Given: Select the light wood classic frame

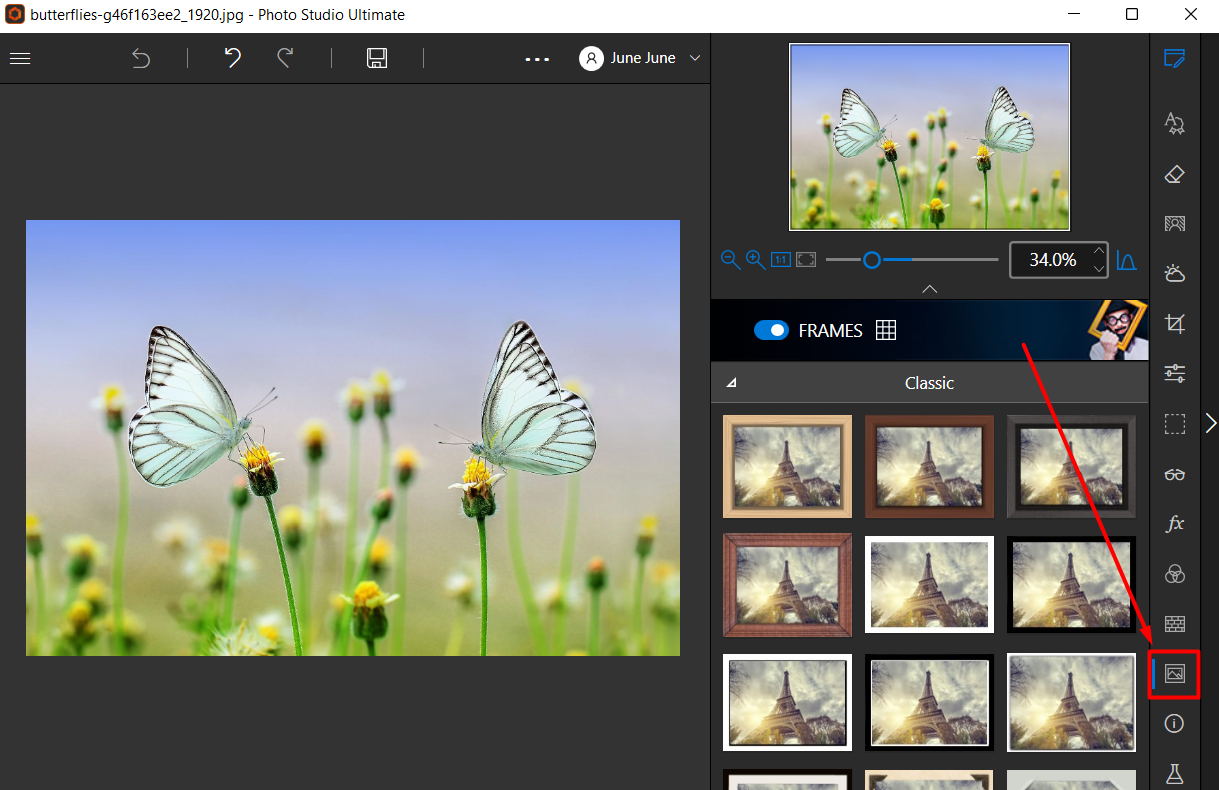Looking at the screenshot, I should [x=788, y=466].
